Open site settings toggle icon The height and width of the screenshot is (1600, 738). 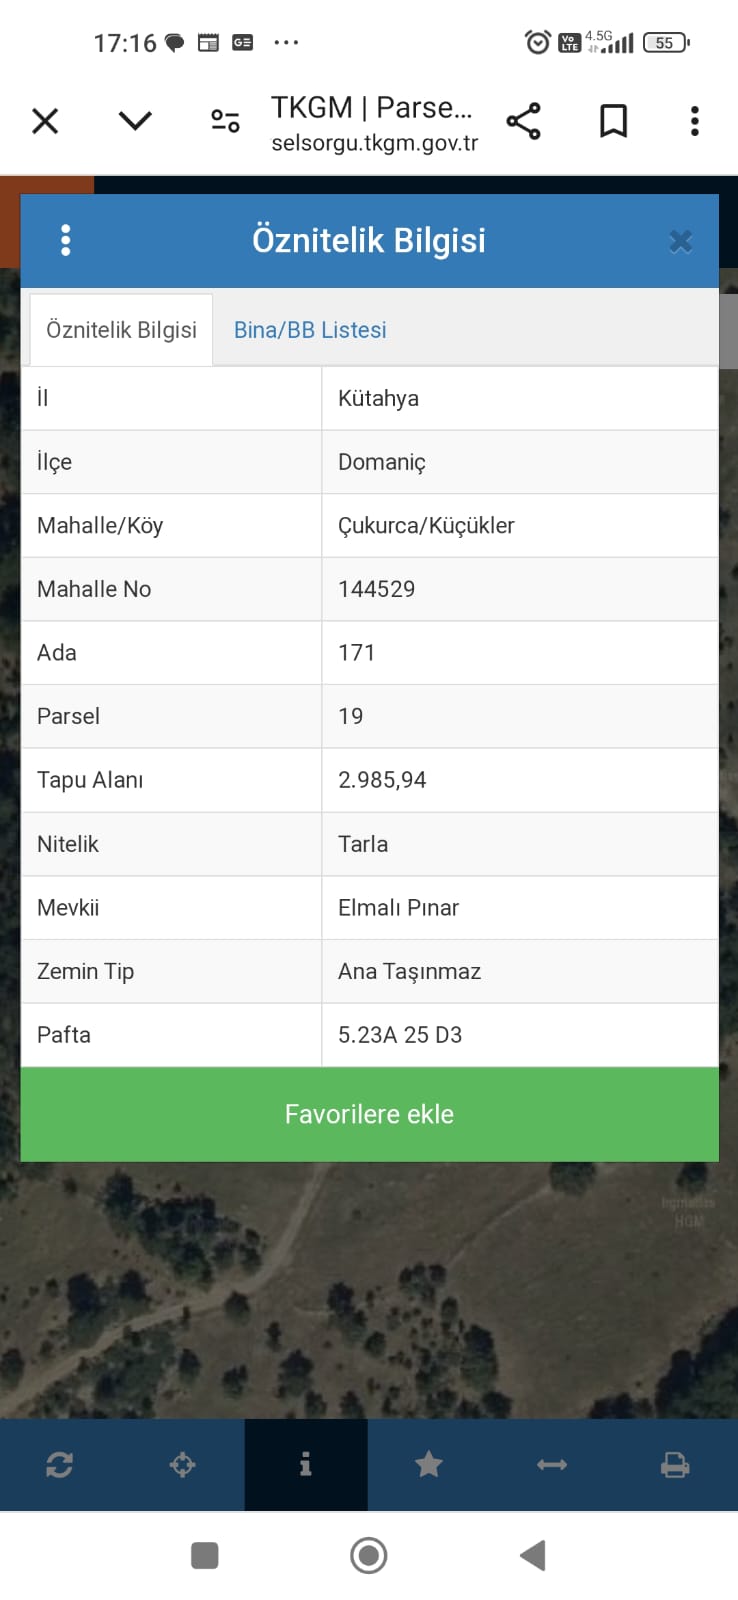225,122
